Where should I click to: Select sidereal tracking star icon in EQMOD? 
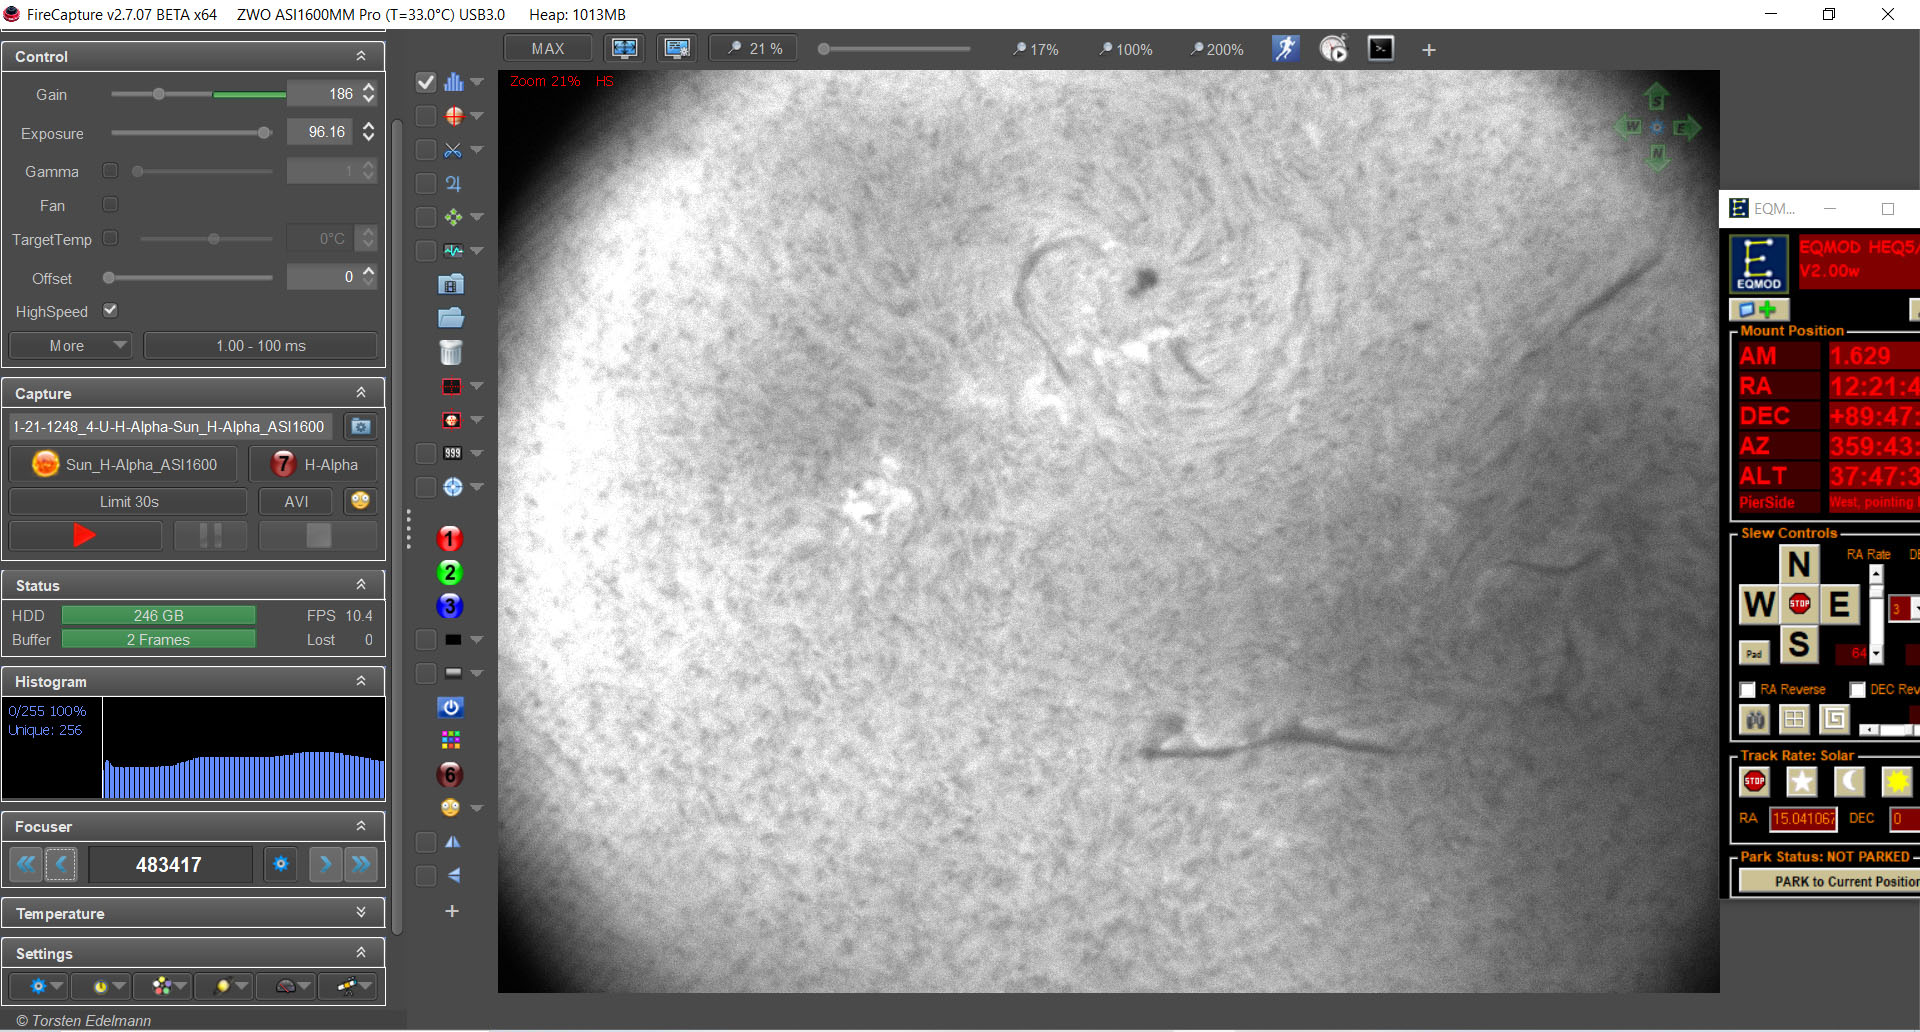[x=1801, y=781]
